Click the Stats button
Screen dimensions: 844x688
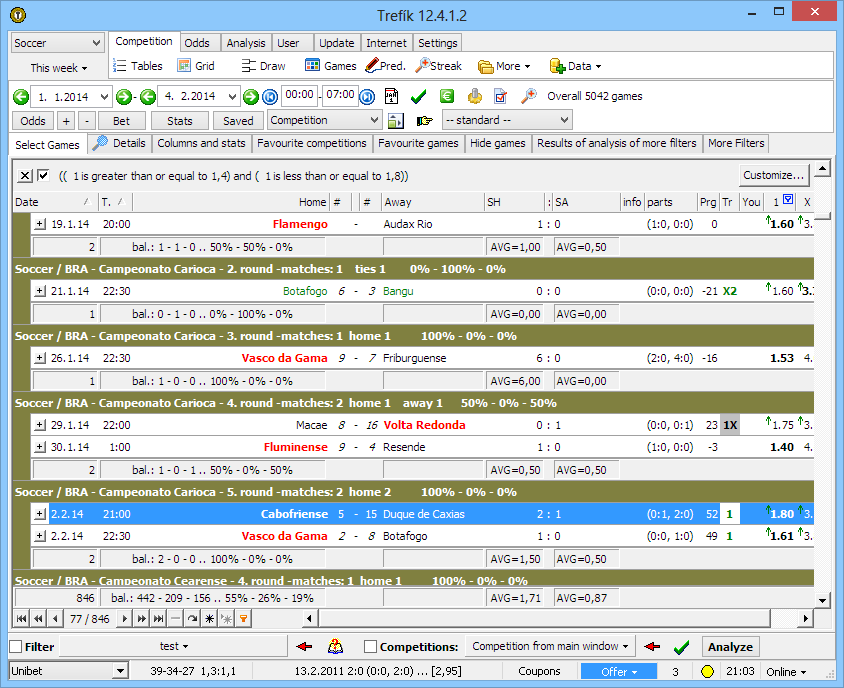coord(180,121)
